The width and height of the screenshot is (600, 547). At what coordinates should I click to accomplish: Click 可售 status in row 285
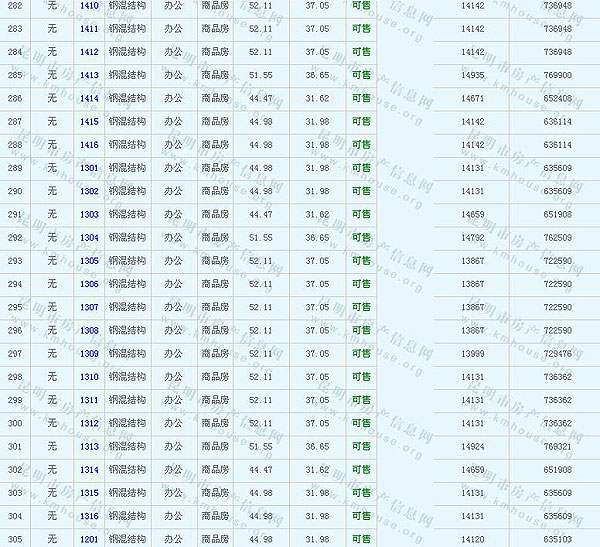(x=361, y=75)
